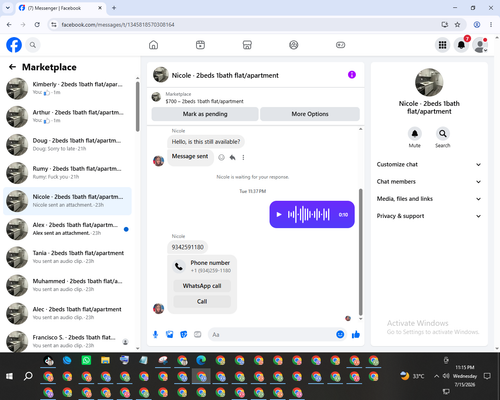Open Reels video icon in top navigation
Viewport: 500px width, 400px height.
200,45
